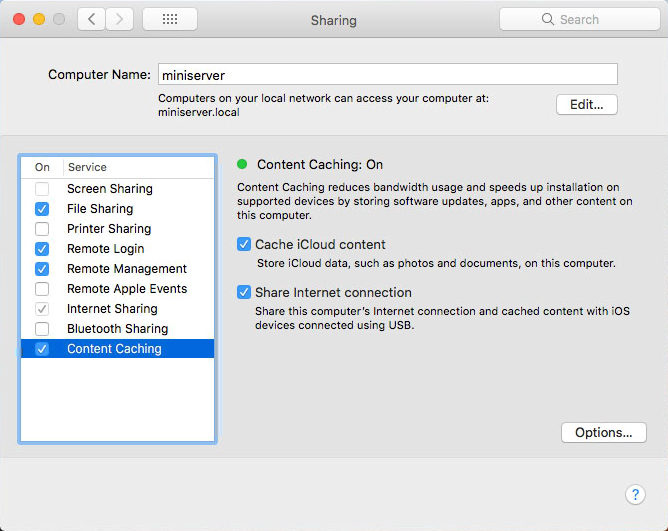
Task: Go forward with the right arrow button
Action: 119,19
